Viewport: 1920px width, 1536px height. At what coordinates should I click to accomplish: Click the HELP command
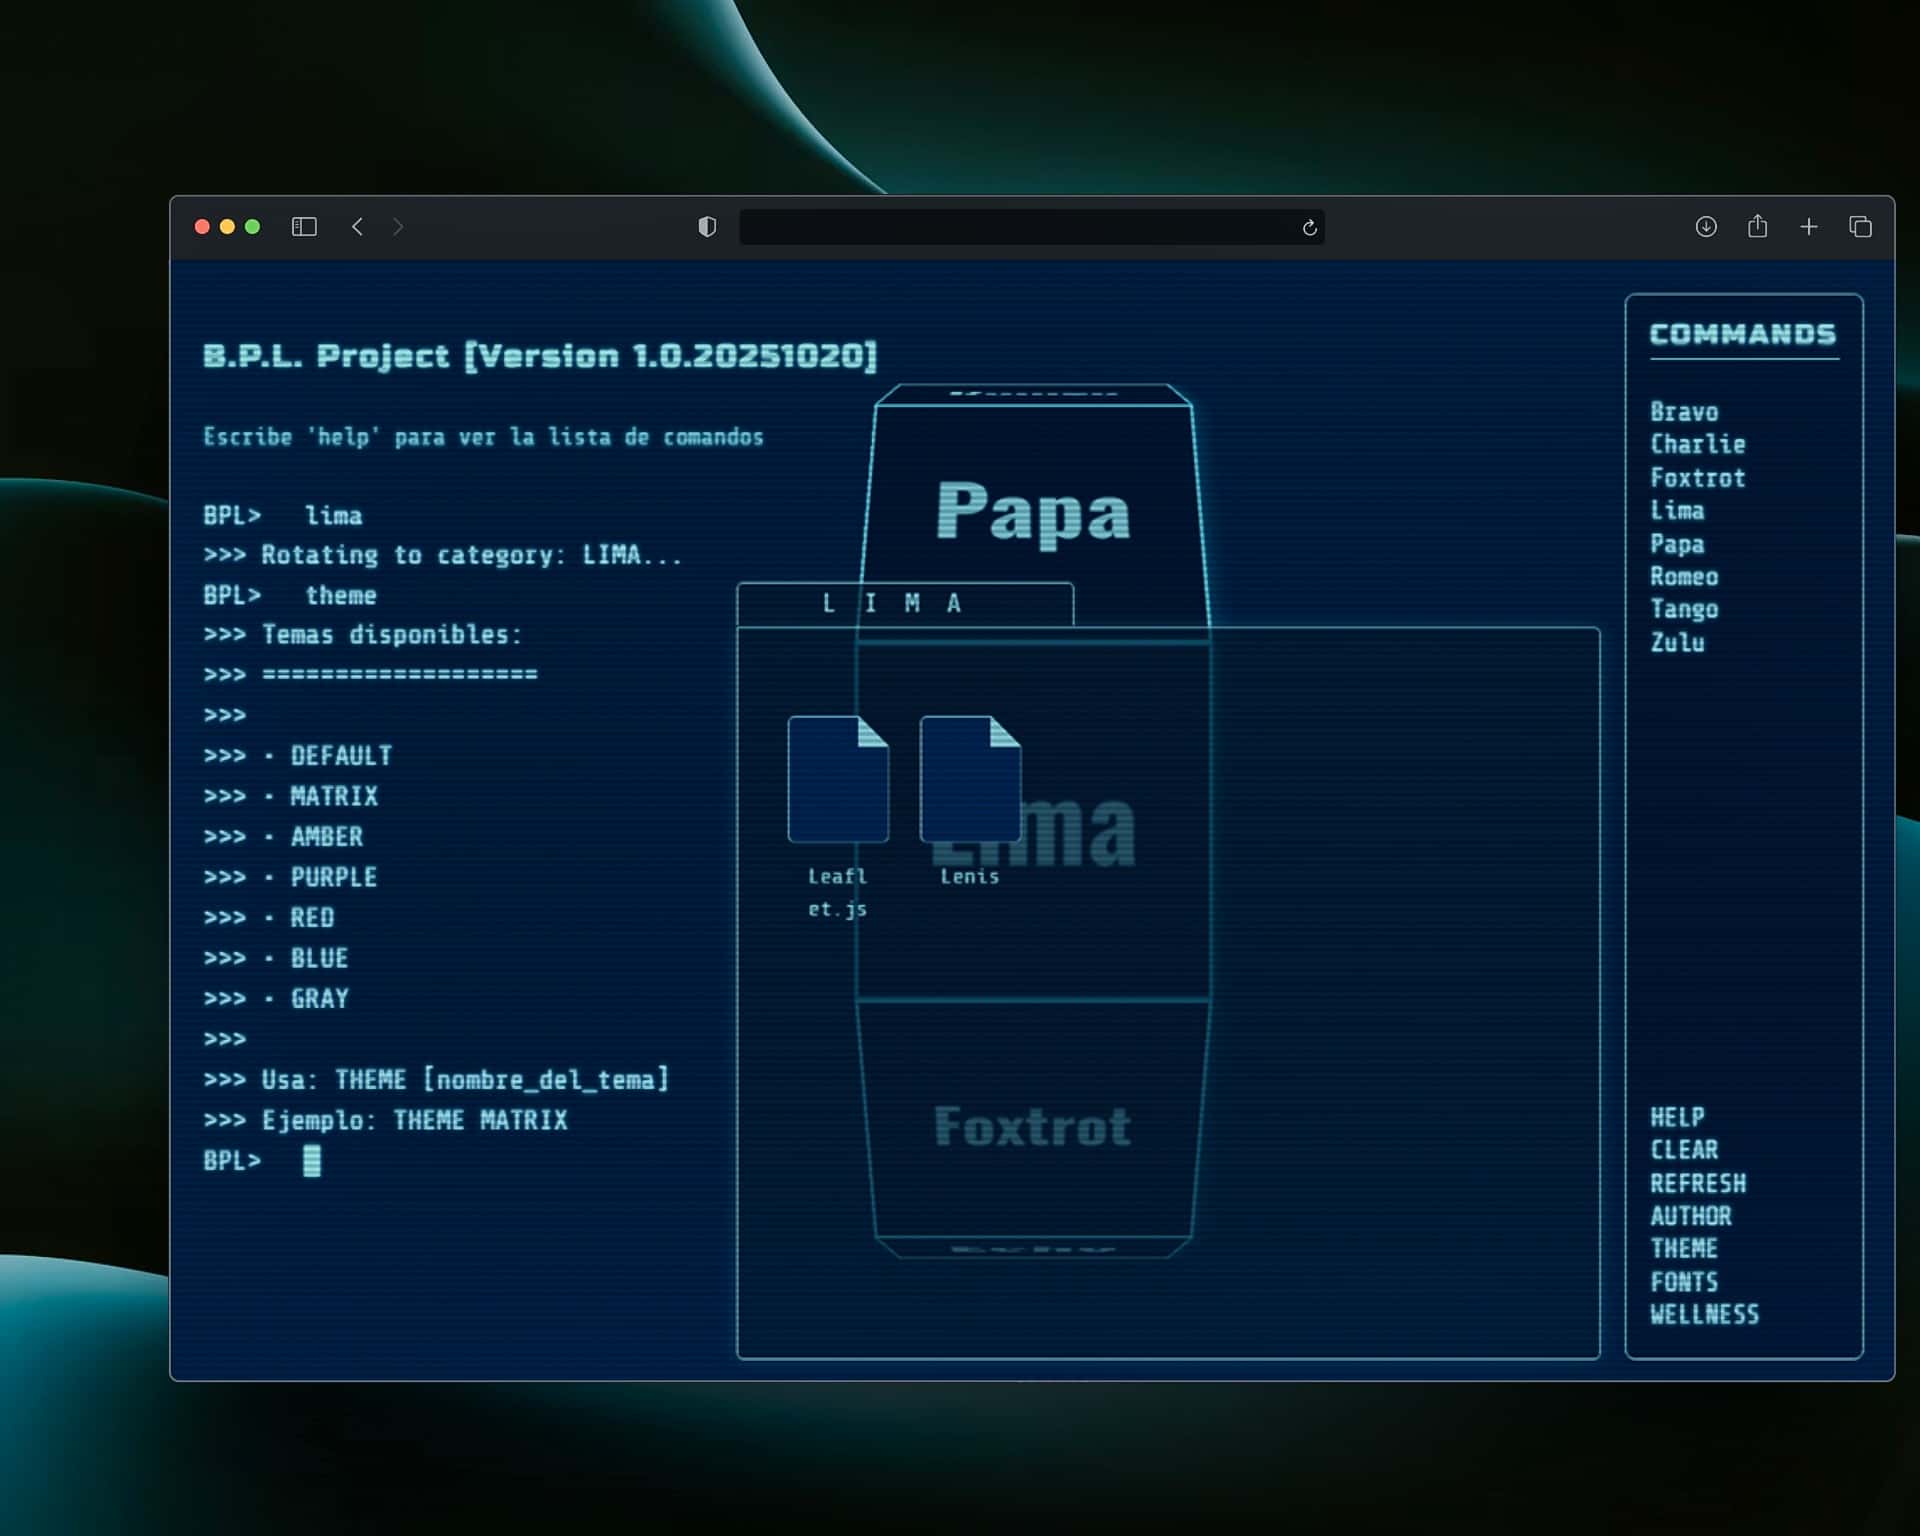[x=1677, y=1117]
